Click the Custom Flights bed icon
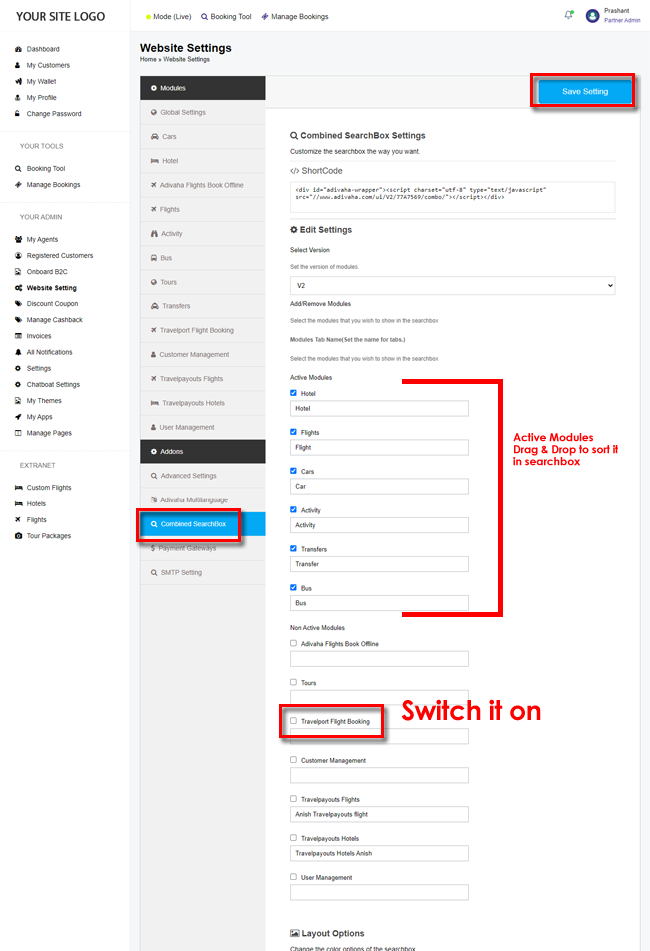 18,488
